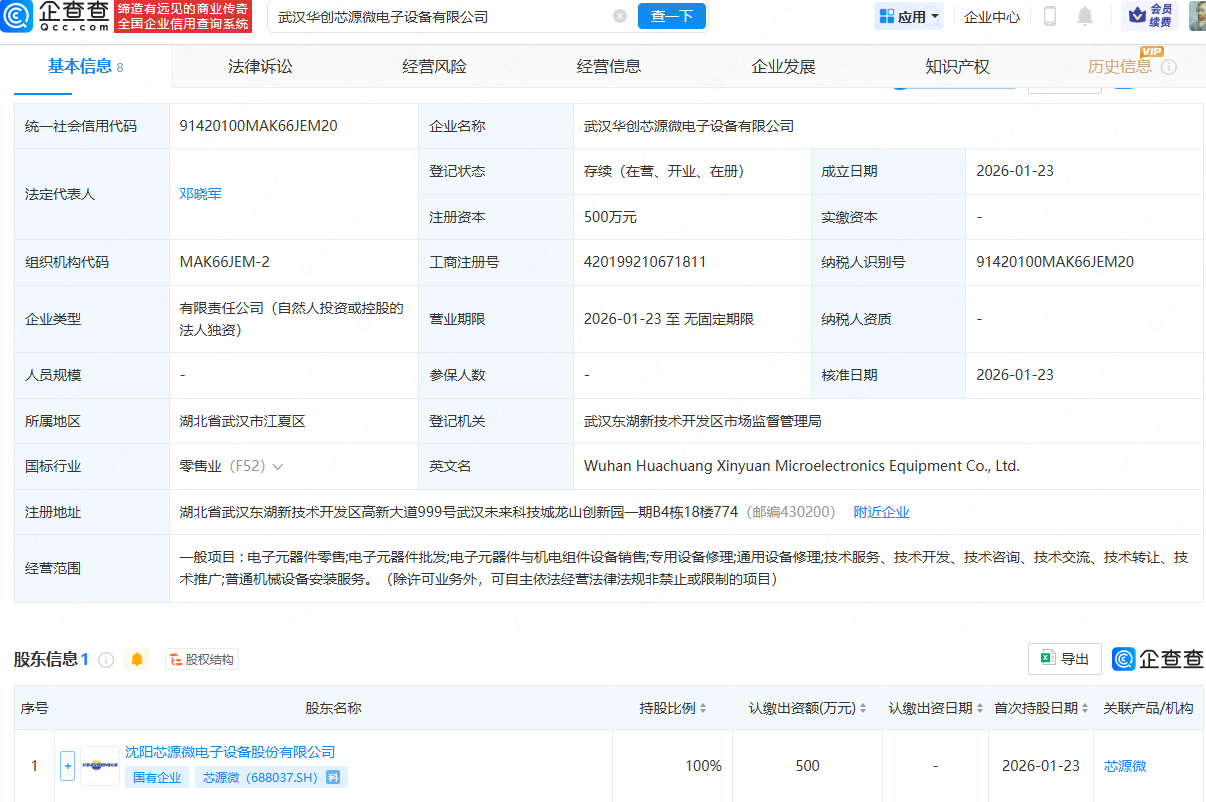
Task: Expand the 零售业 (F52) industry chevron
Action: coord(278,467)
